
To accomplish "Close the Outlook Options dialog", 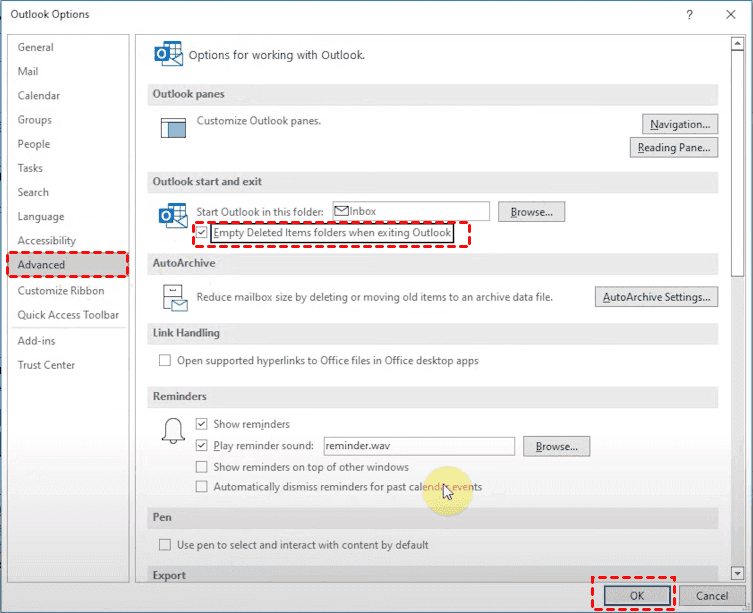I will pos(731,14).
